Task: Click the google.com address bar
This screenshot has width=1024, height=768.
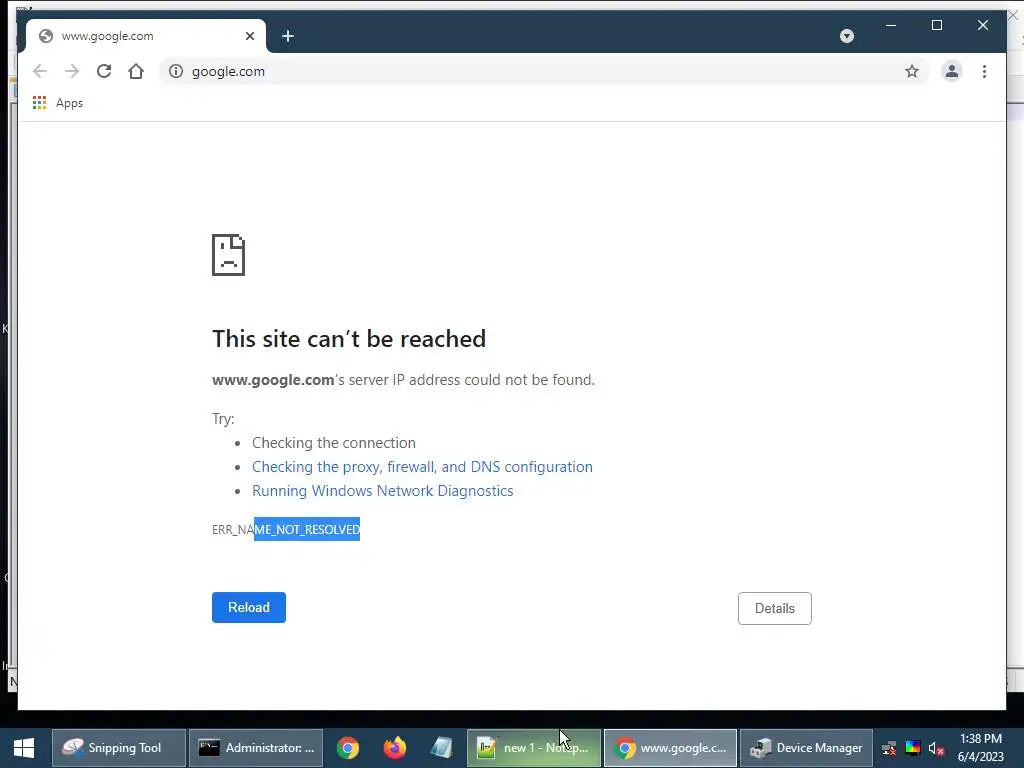Action: tap(542, 71)
